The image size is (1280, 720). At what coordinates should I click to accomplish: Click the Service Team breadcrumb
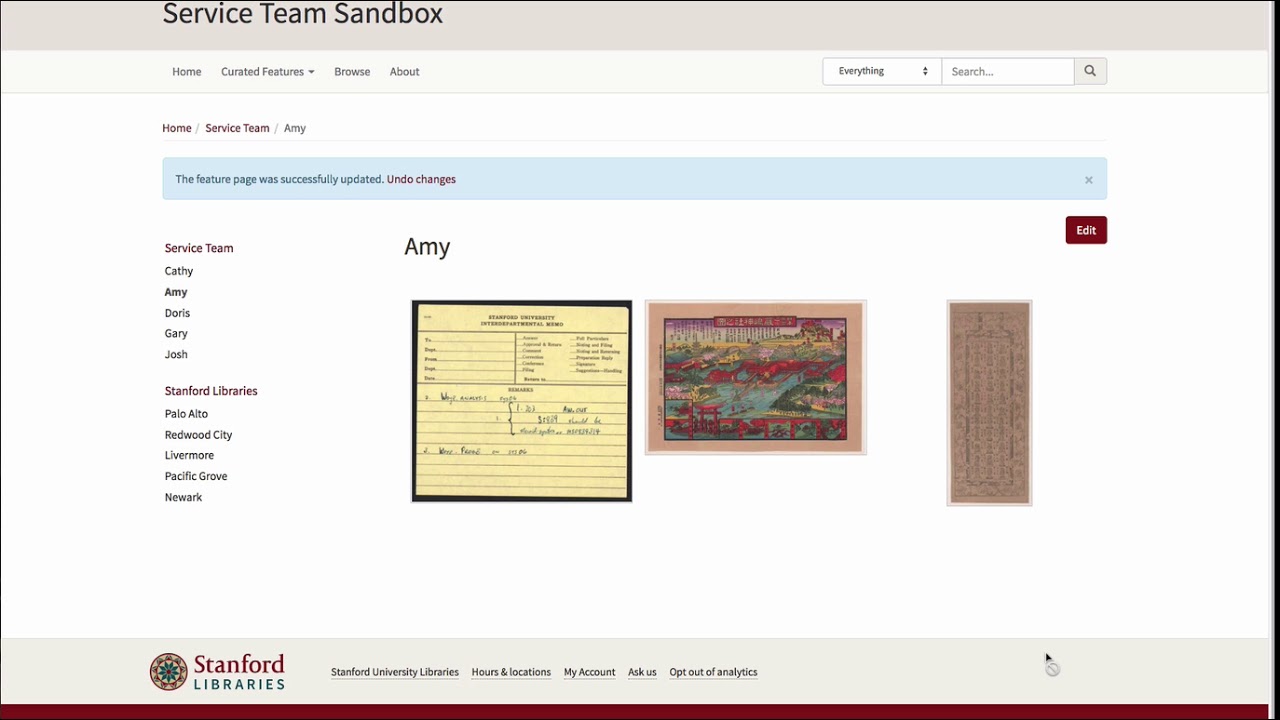237,128
